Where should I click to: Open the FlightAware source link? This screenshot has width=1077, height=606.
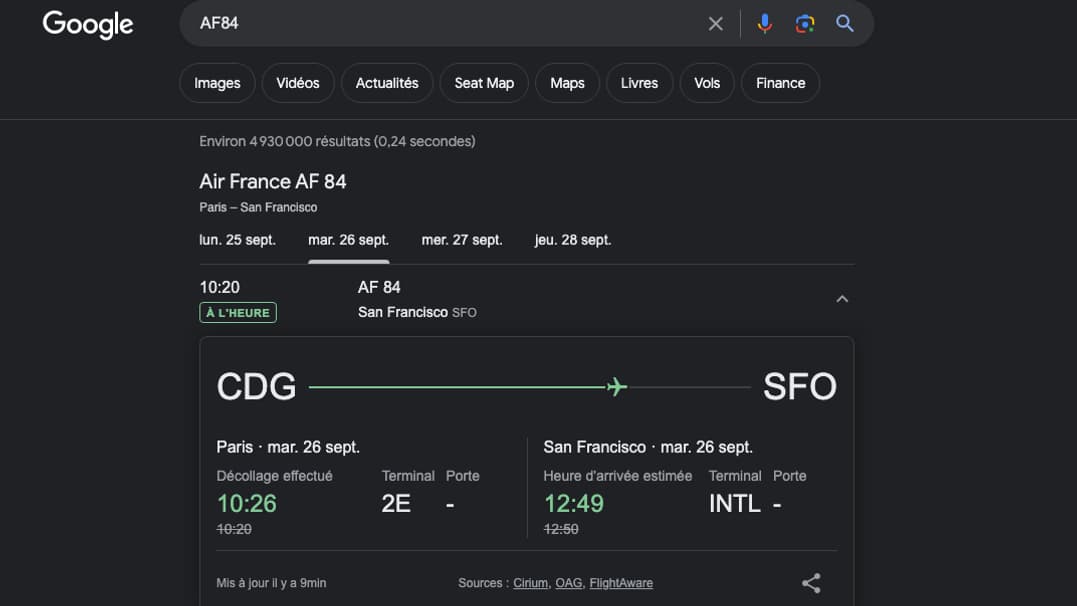coord(621,583)
